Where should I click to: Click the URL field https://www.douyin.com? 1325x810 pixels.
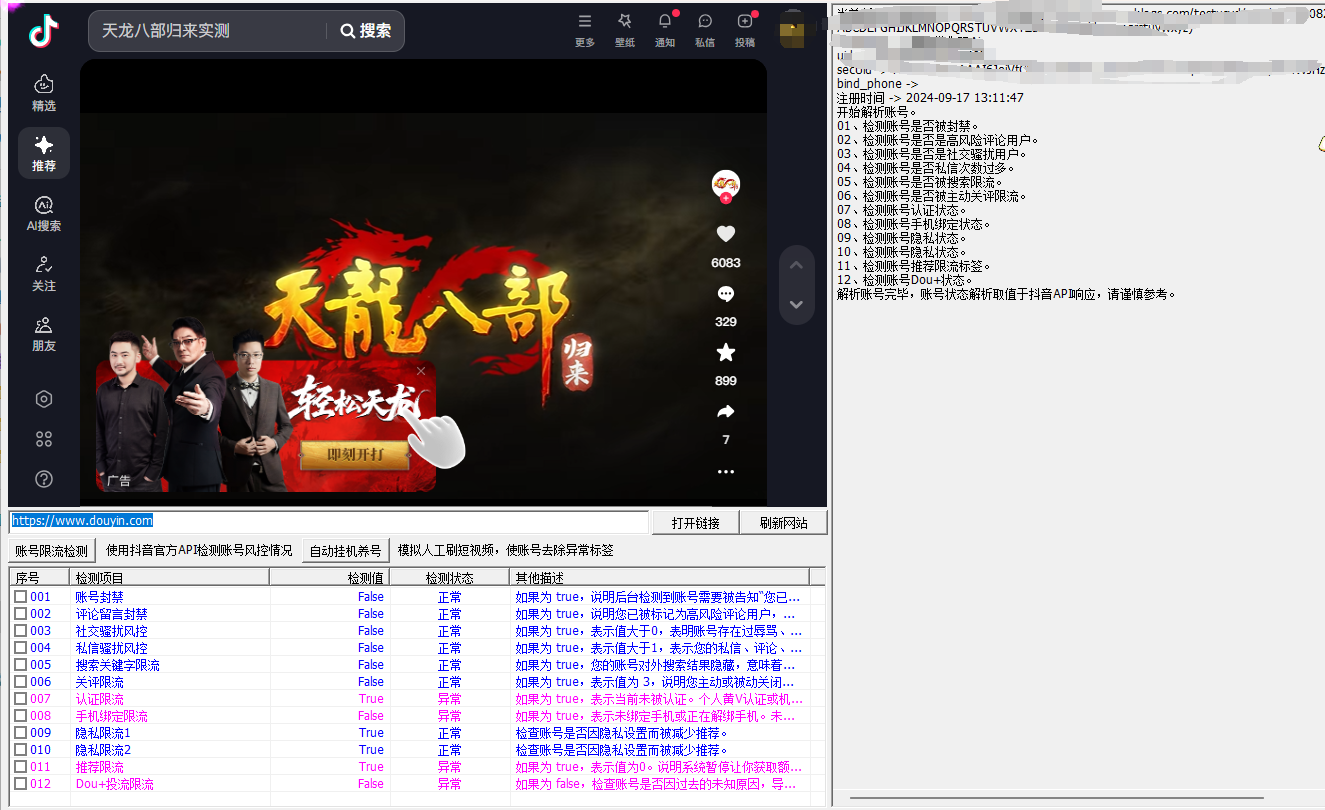click(x=330, y=521)
